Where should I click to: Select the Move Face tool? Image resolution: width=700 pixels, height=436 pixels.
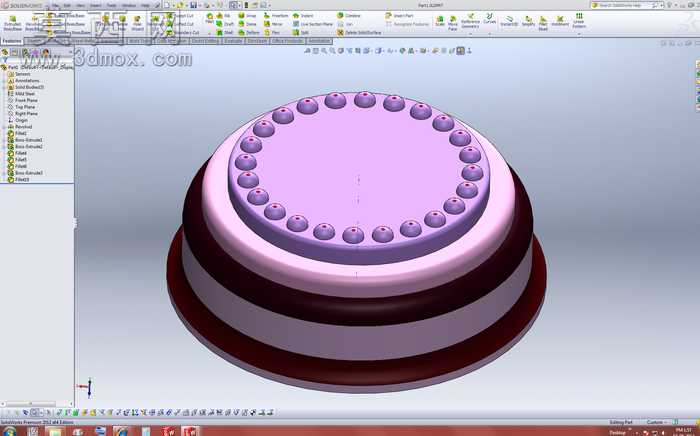(x=453, y=23)
